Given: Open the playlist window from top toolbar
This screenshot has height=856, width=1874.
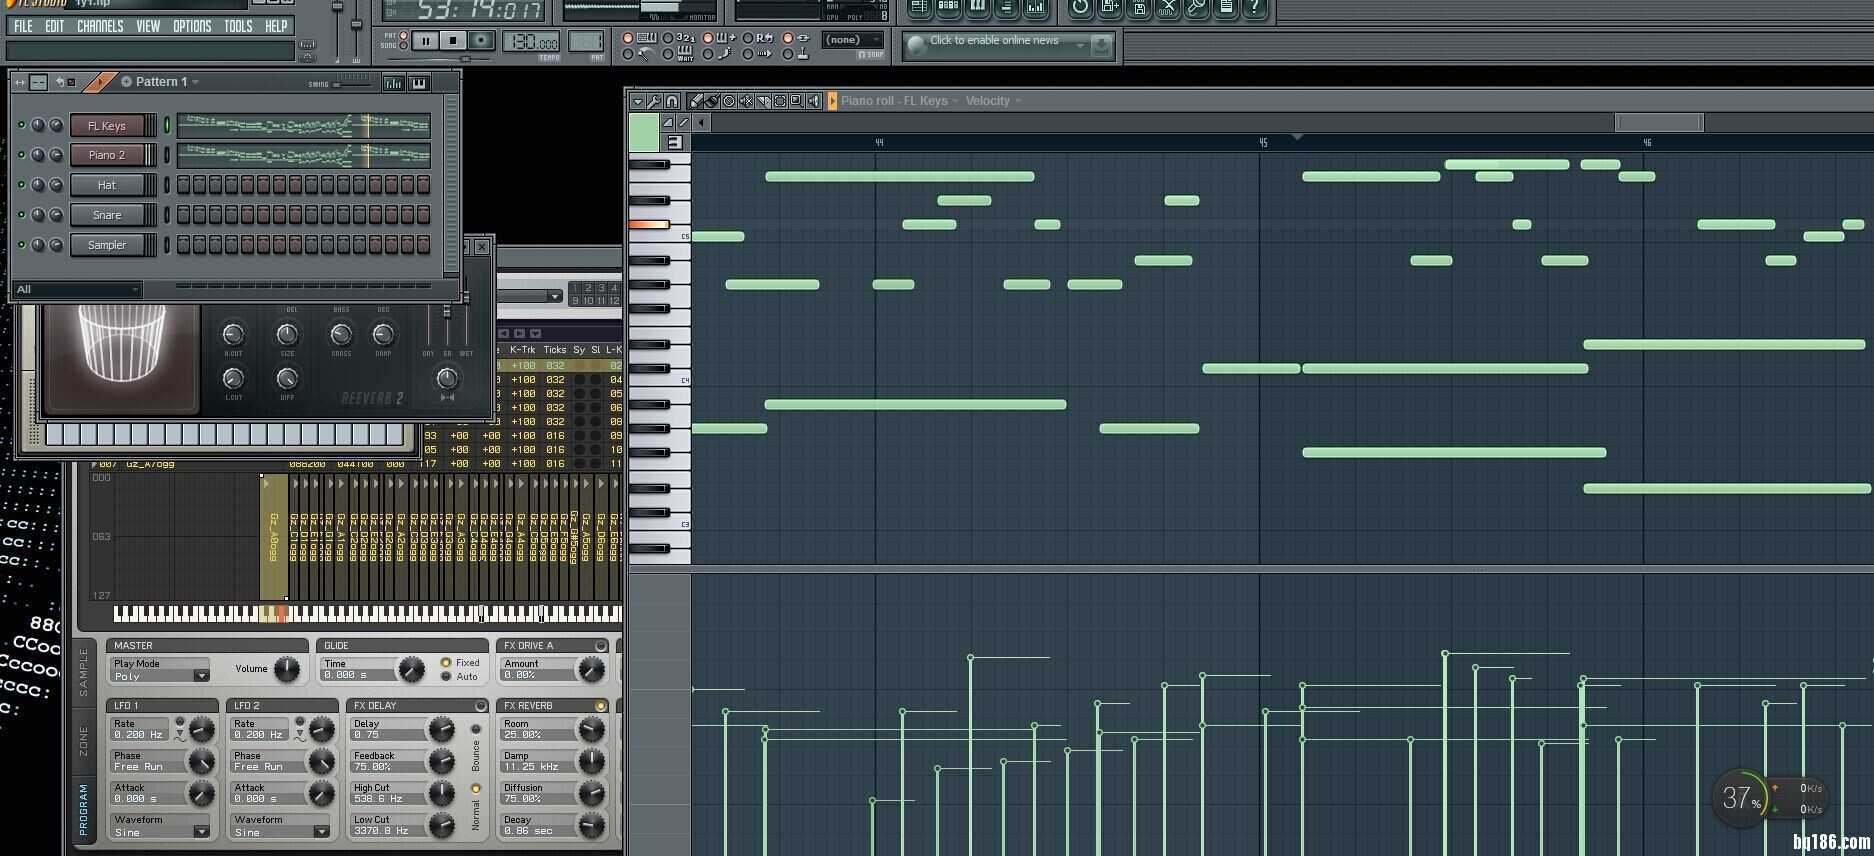Looking at the screenshot, I should click(x=919, y=8).
